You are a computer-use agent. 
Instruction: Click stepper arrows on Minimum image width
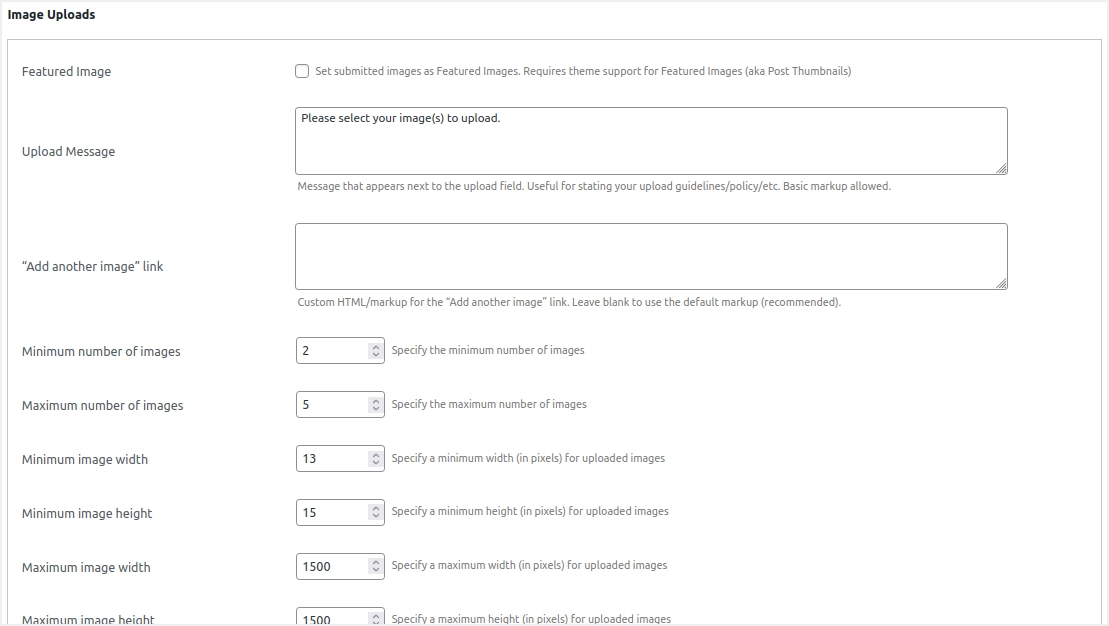click(x=376, y=459)
